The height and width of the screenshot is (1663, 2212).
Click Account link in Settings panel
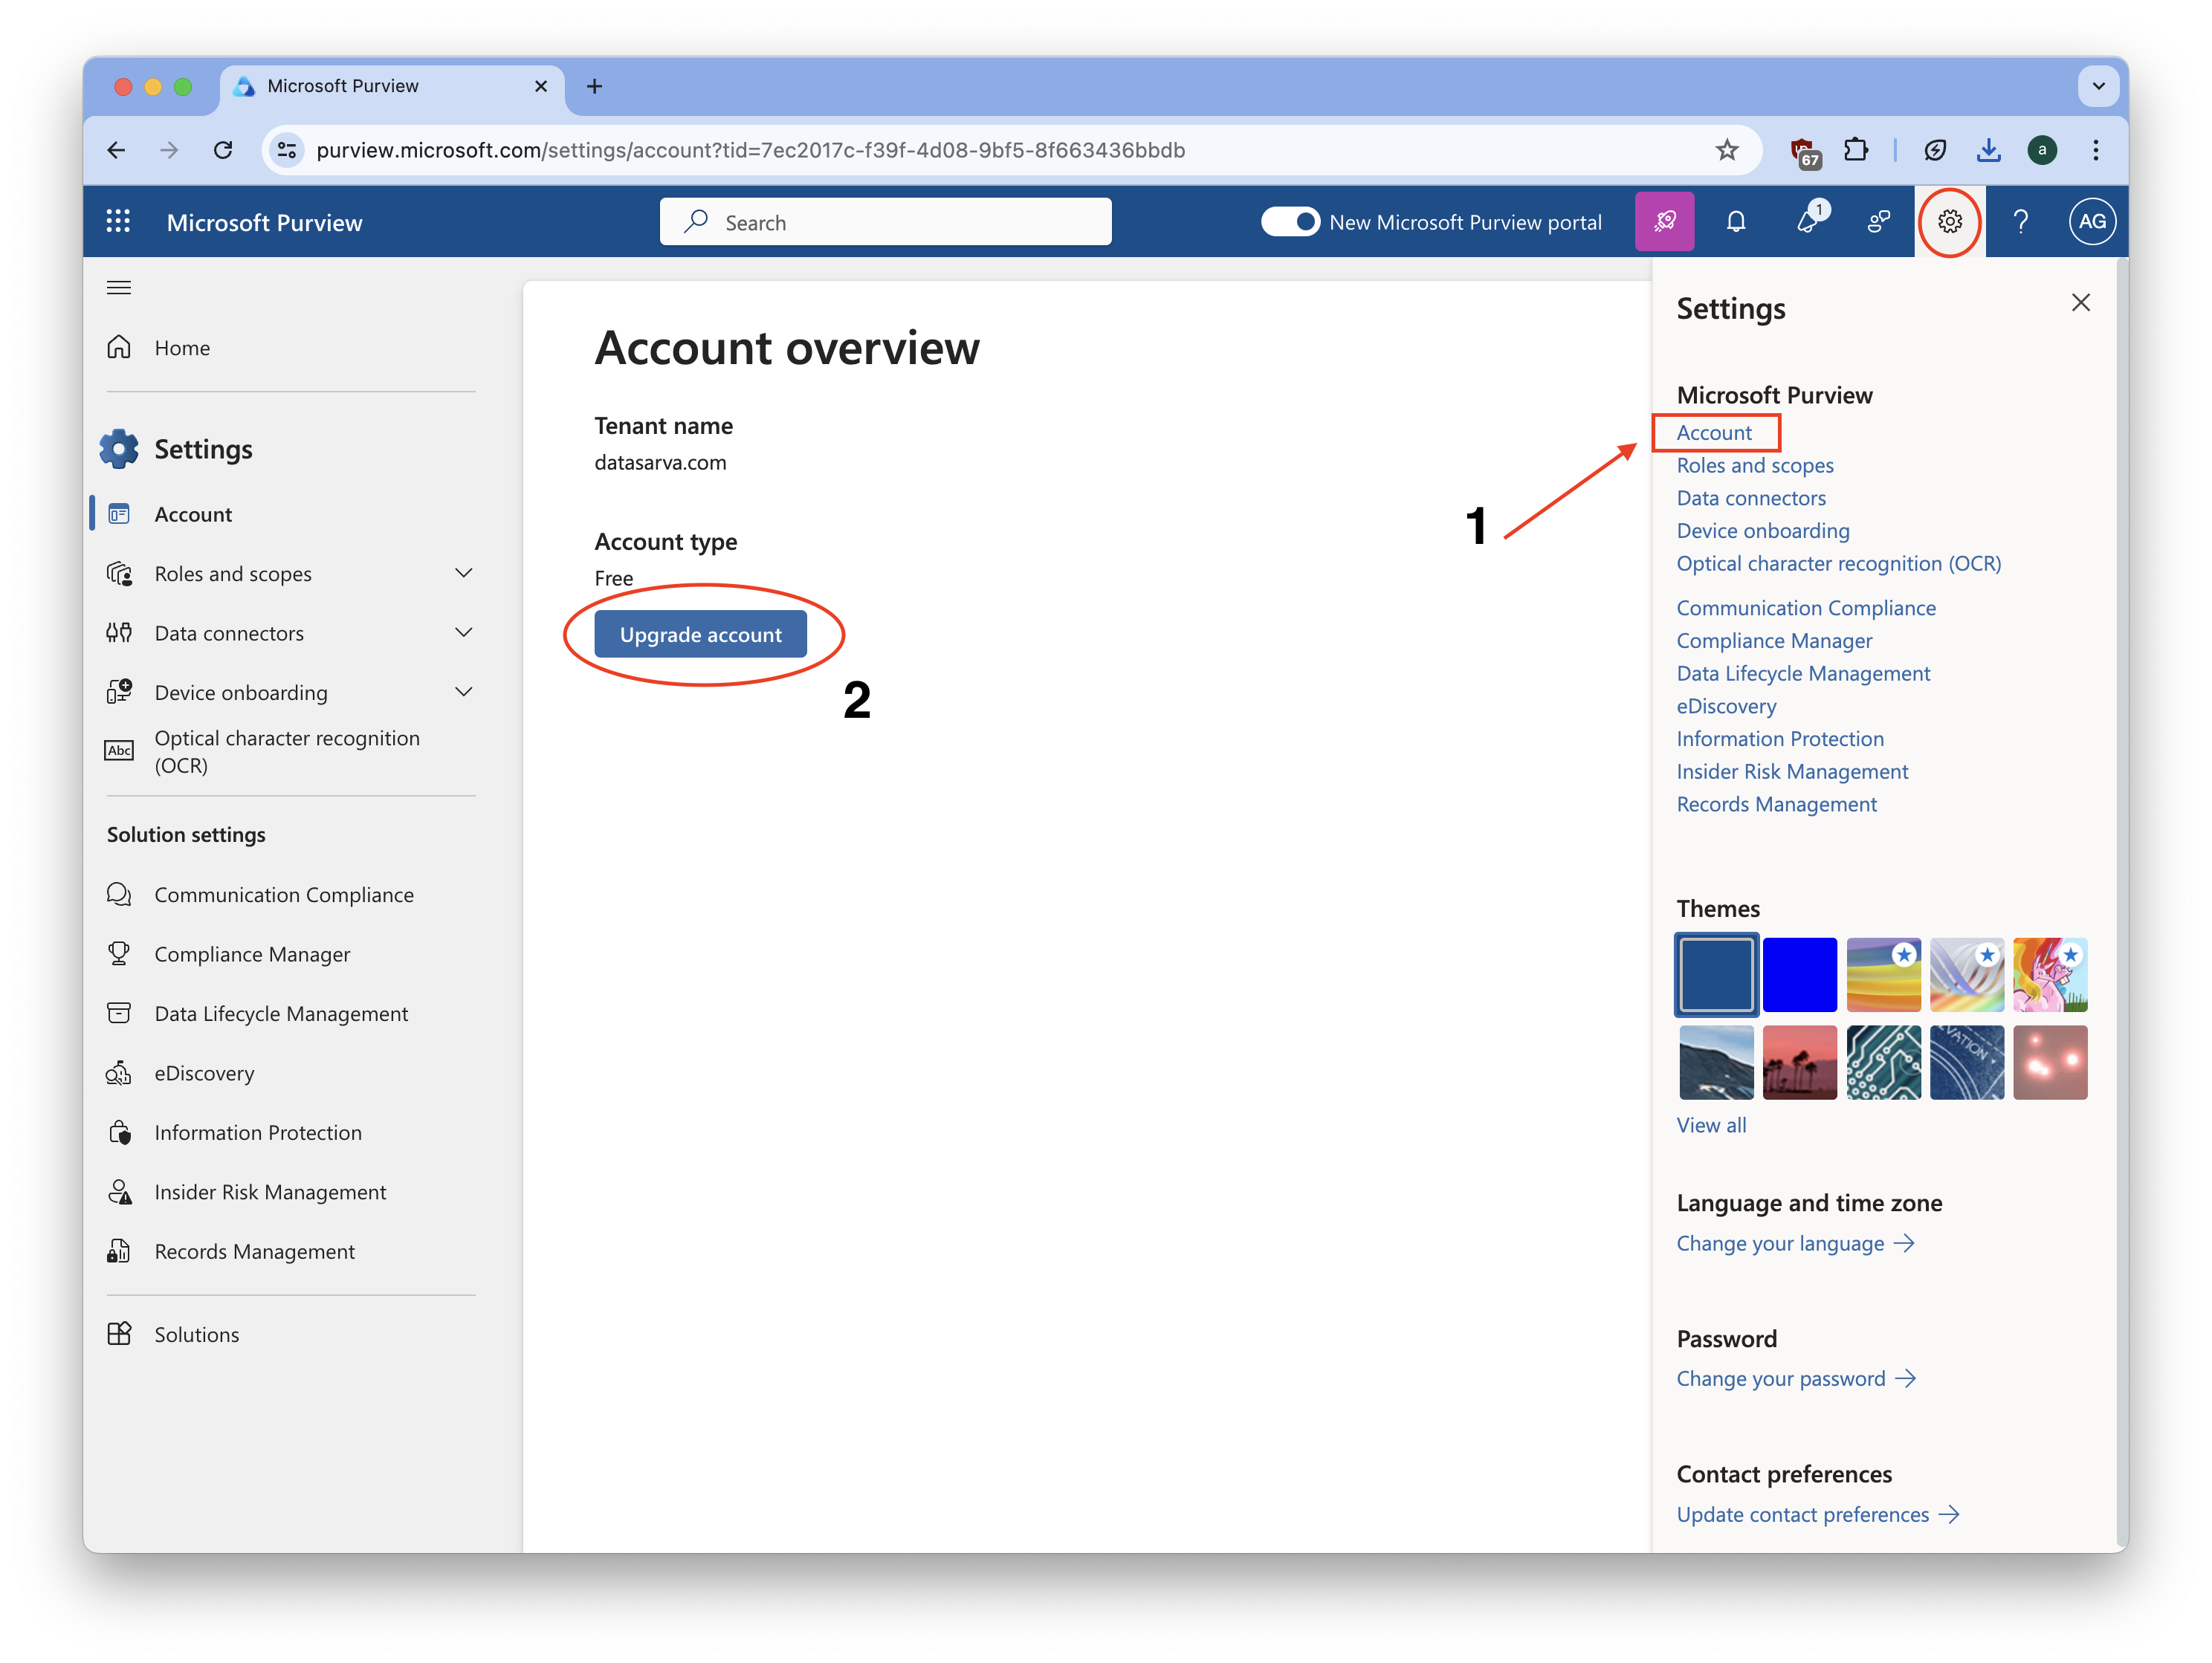[x=1714, y=433]
